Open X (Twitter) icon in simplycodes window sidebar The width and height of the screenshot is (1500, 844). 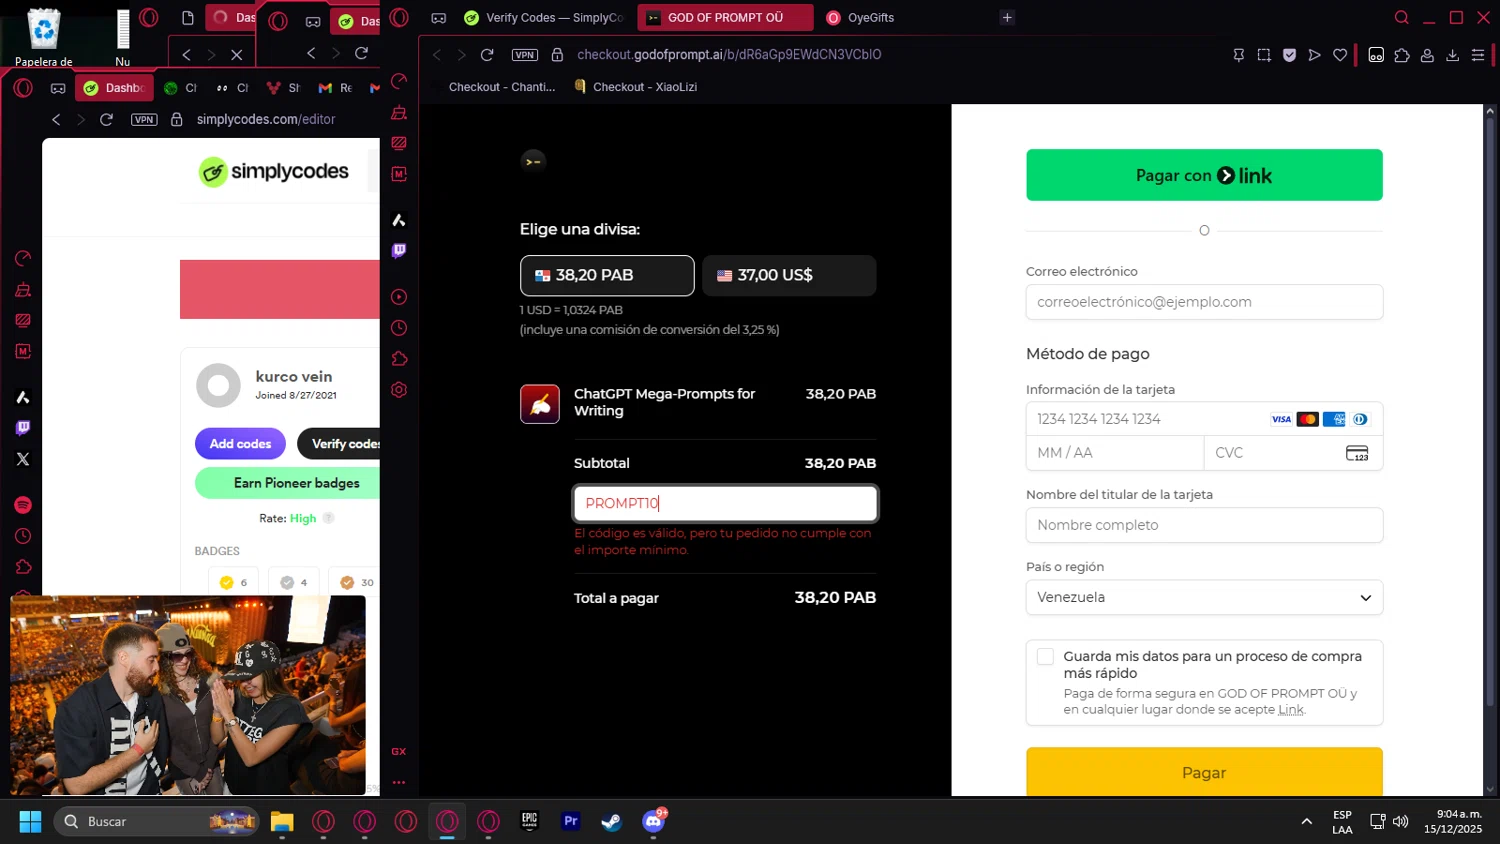(23, 459)
